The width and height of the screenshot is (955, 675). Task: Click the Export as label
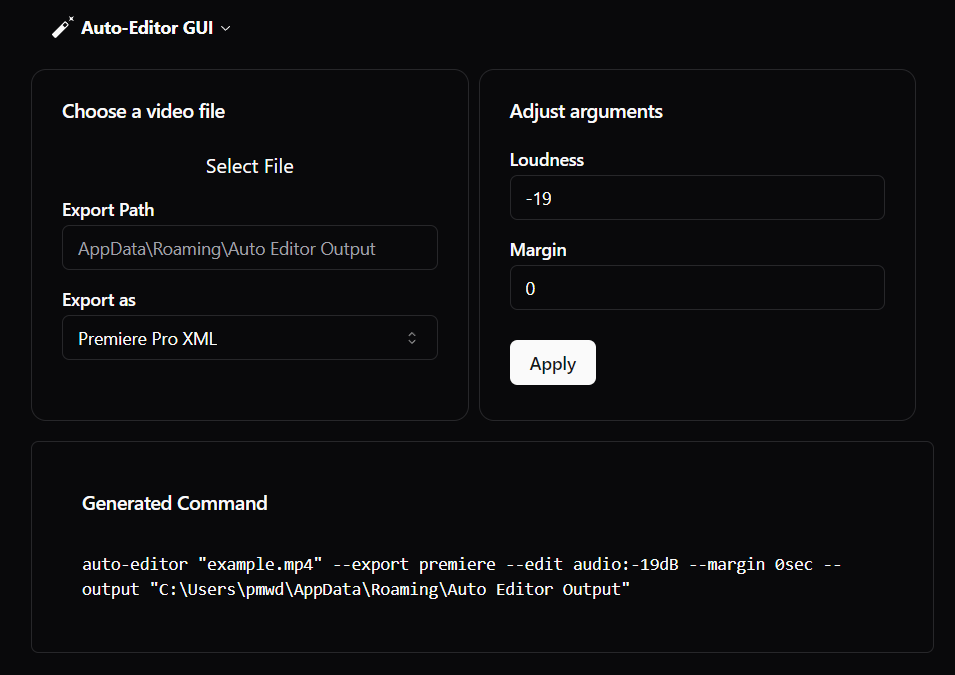click(99, 300)
